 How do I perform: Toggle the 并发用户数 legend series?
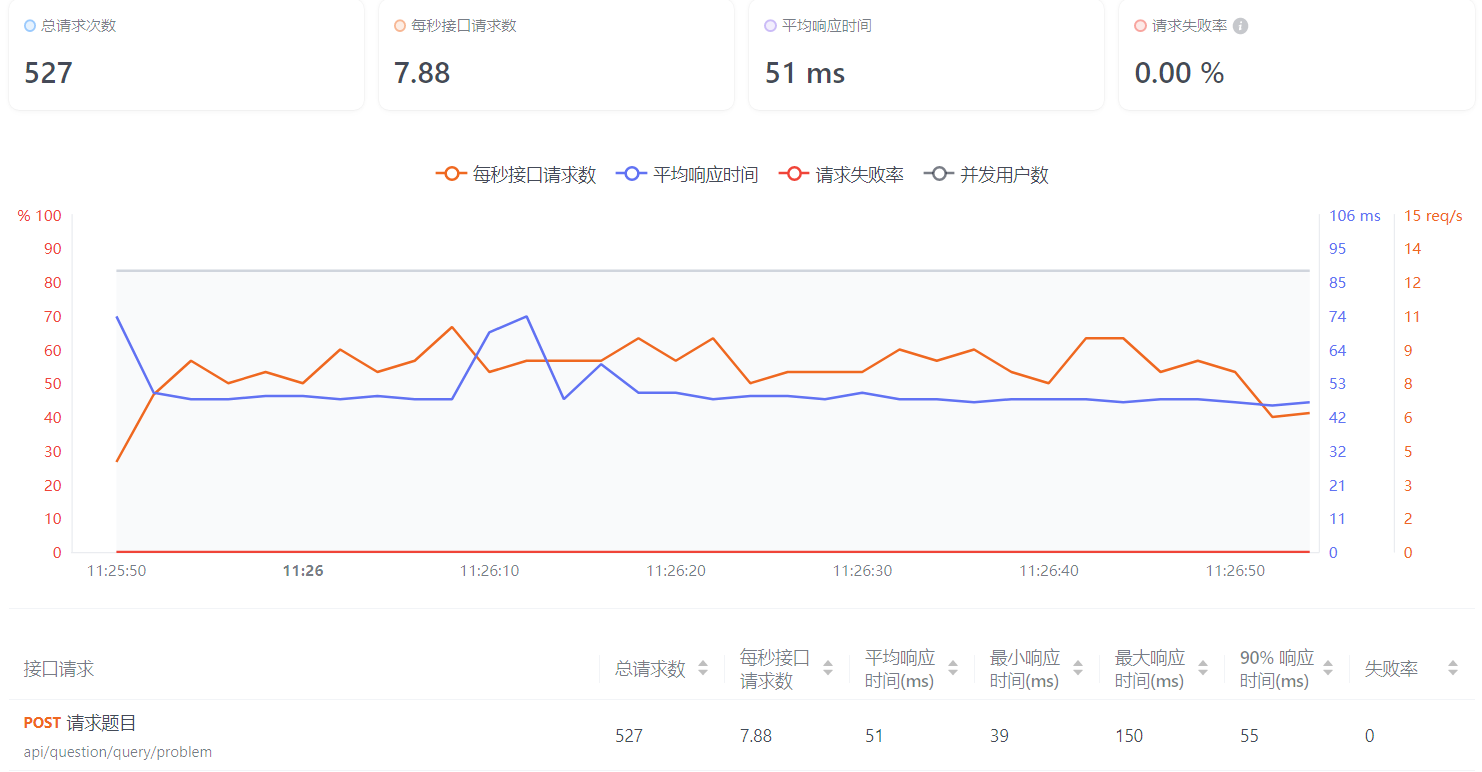click(x=986, y=174)
